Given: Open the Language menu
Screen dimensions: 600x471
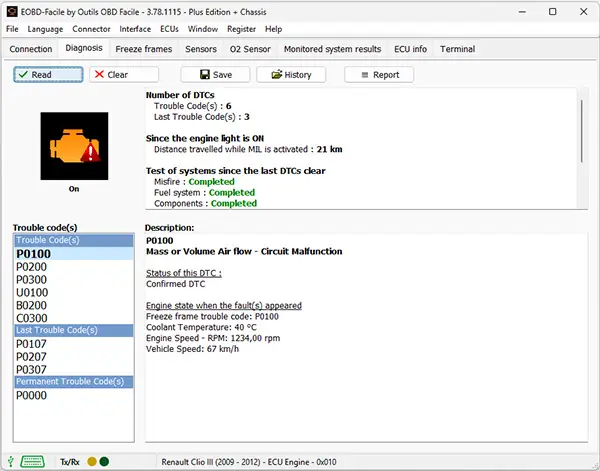Looking at the screenshot, I should tap(45, 29).
